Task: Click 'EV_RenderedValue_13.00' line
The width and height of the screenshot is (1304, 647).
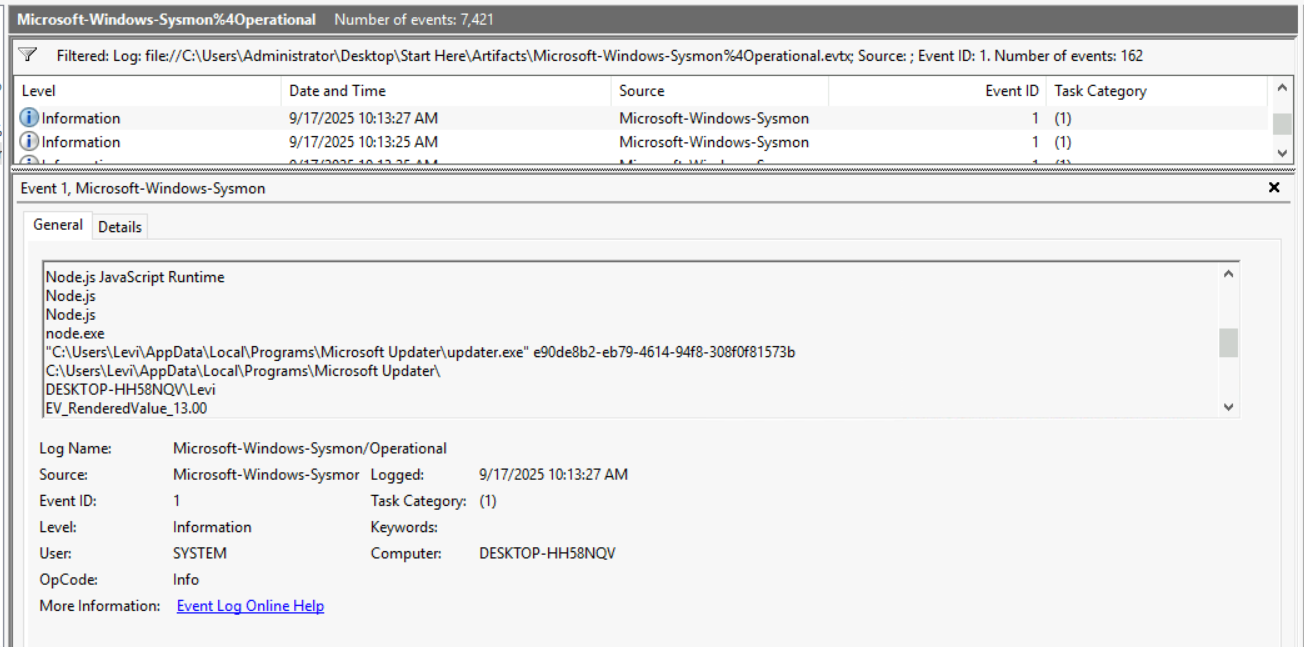Action: point(126,408)
